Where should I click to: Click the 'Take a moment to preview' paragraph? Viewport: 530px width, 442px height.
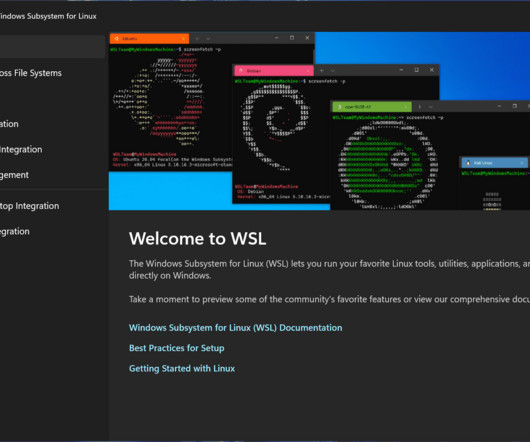(329, 299)
